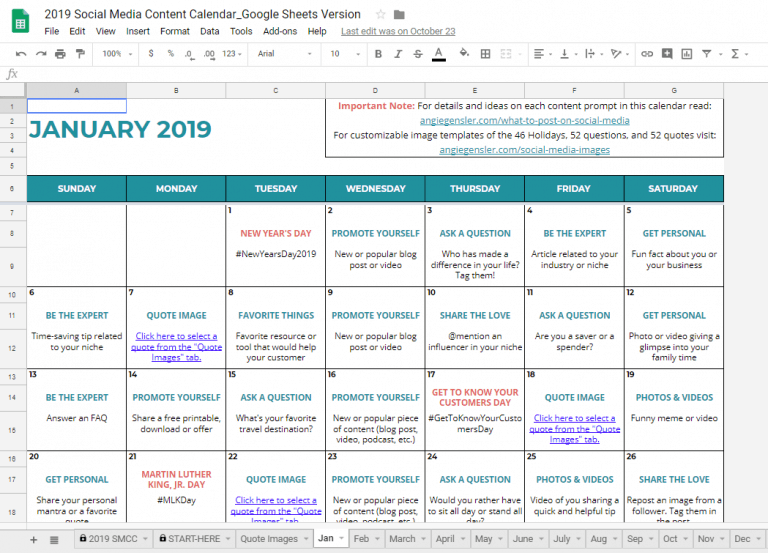The width and height of the screenshot is (768, 553).
Task: Click the Print icon
Action: 60,54
